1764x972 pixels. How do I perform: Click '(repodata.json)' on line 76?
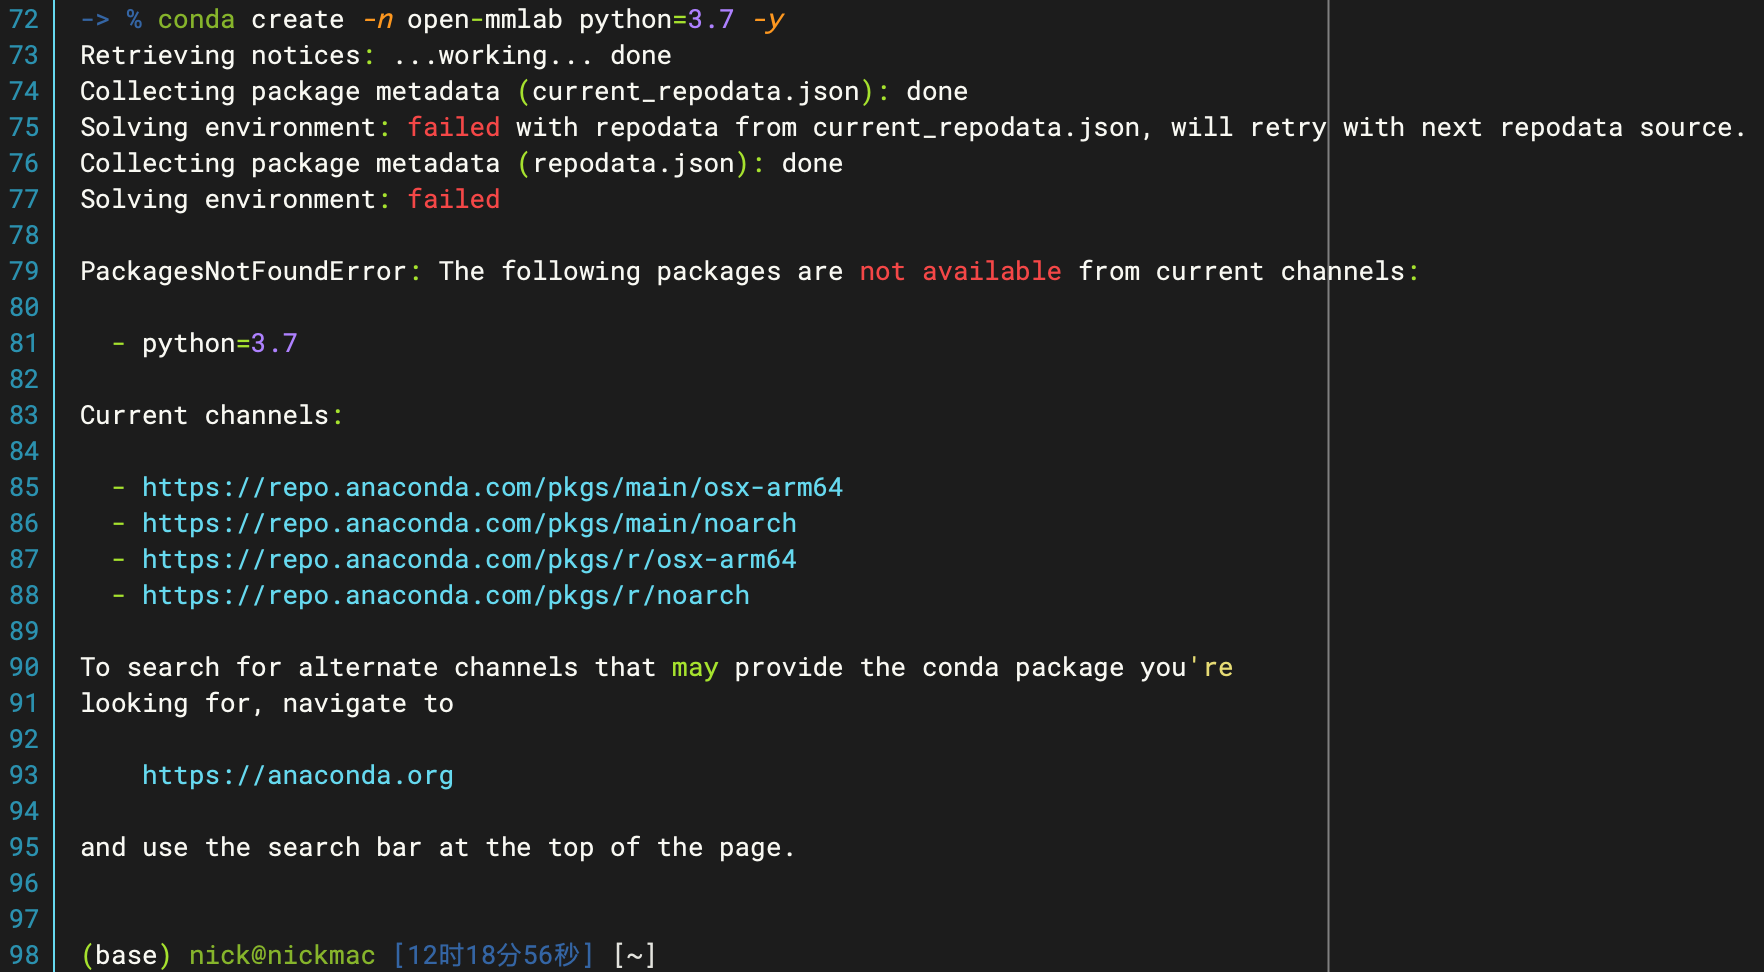633,163
